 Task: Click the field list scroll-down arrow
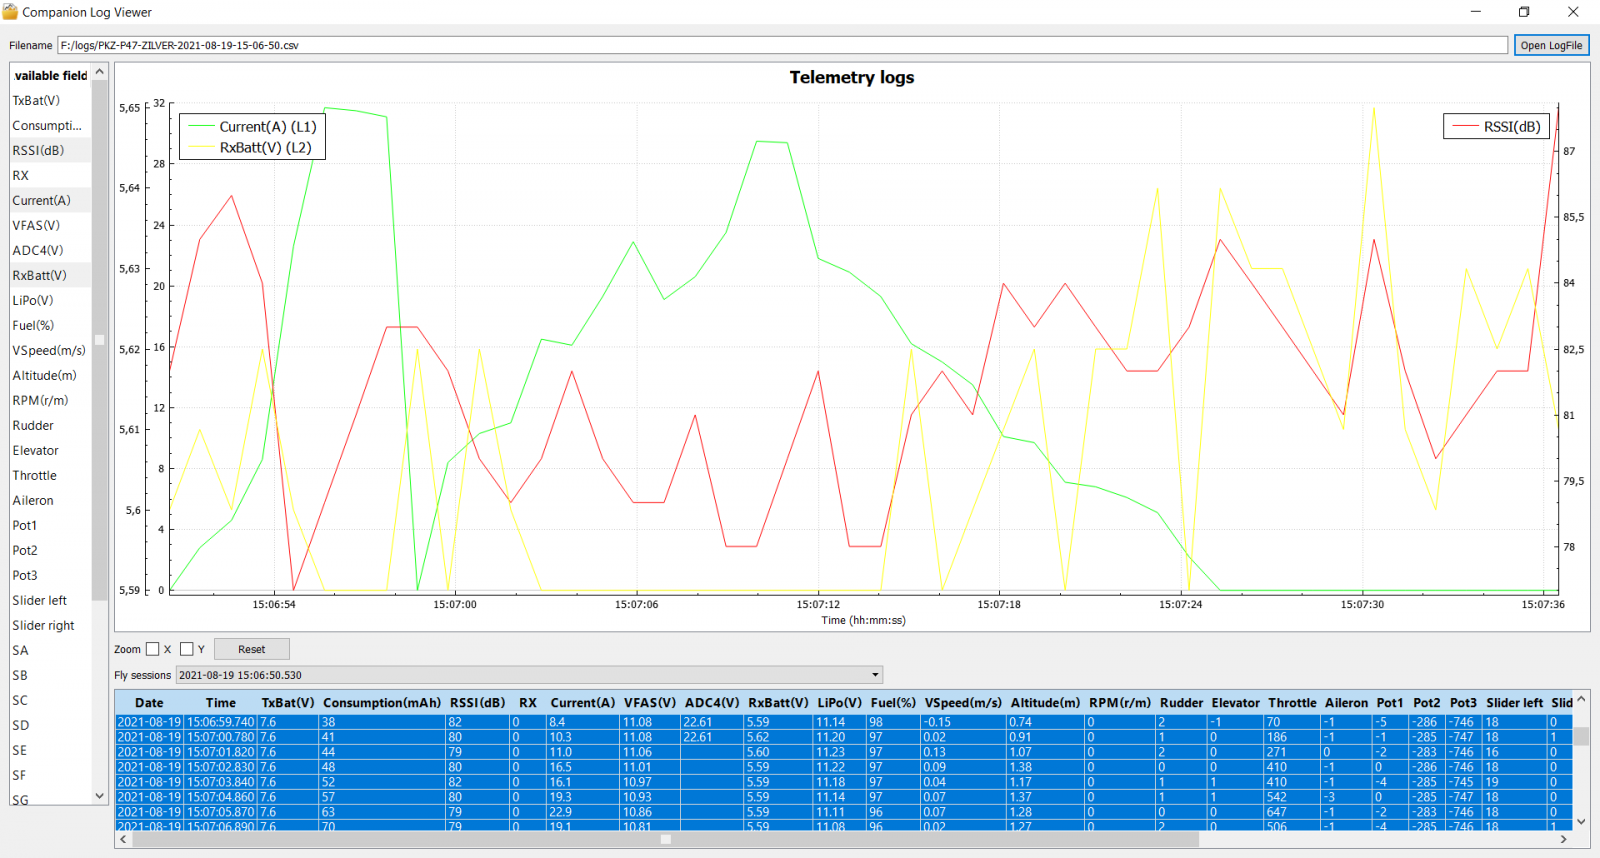99,796
